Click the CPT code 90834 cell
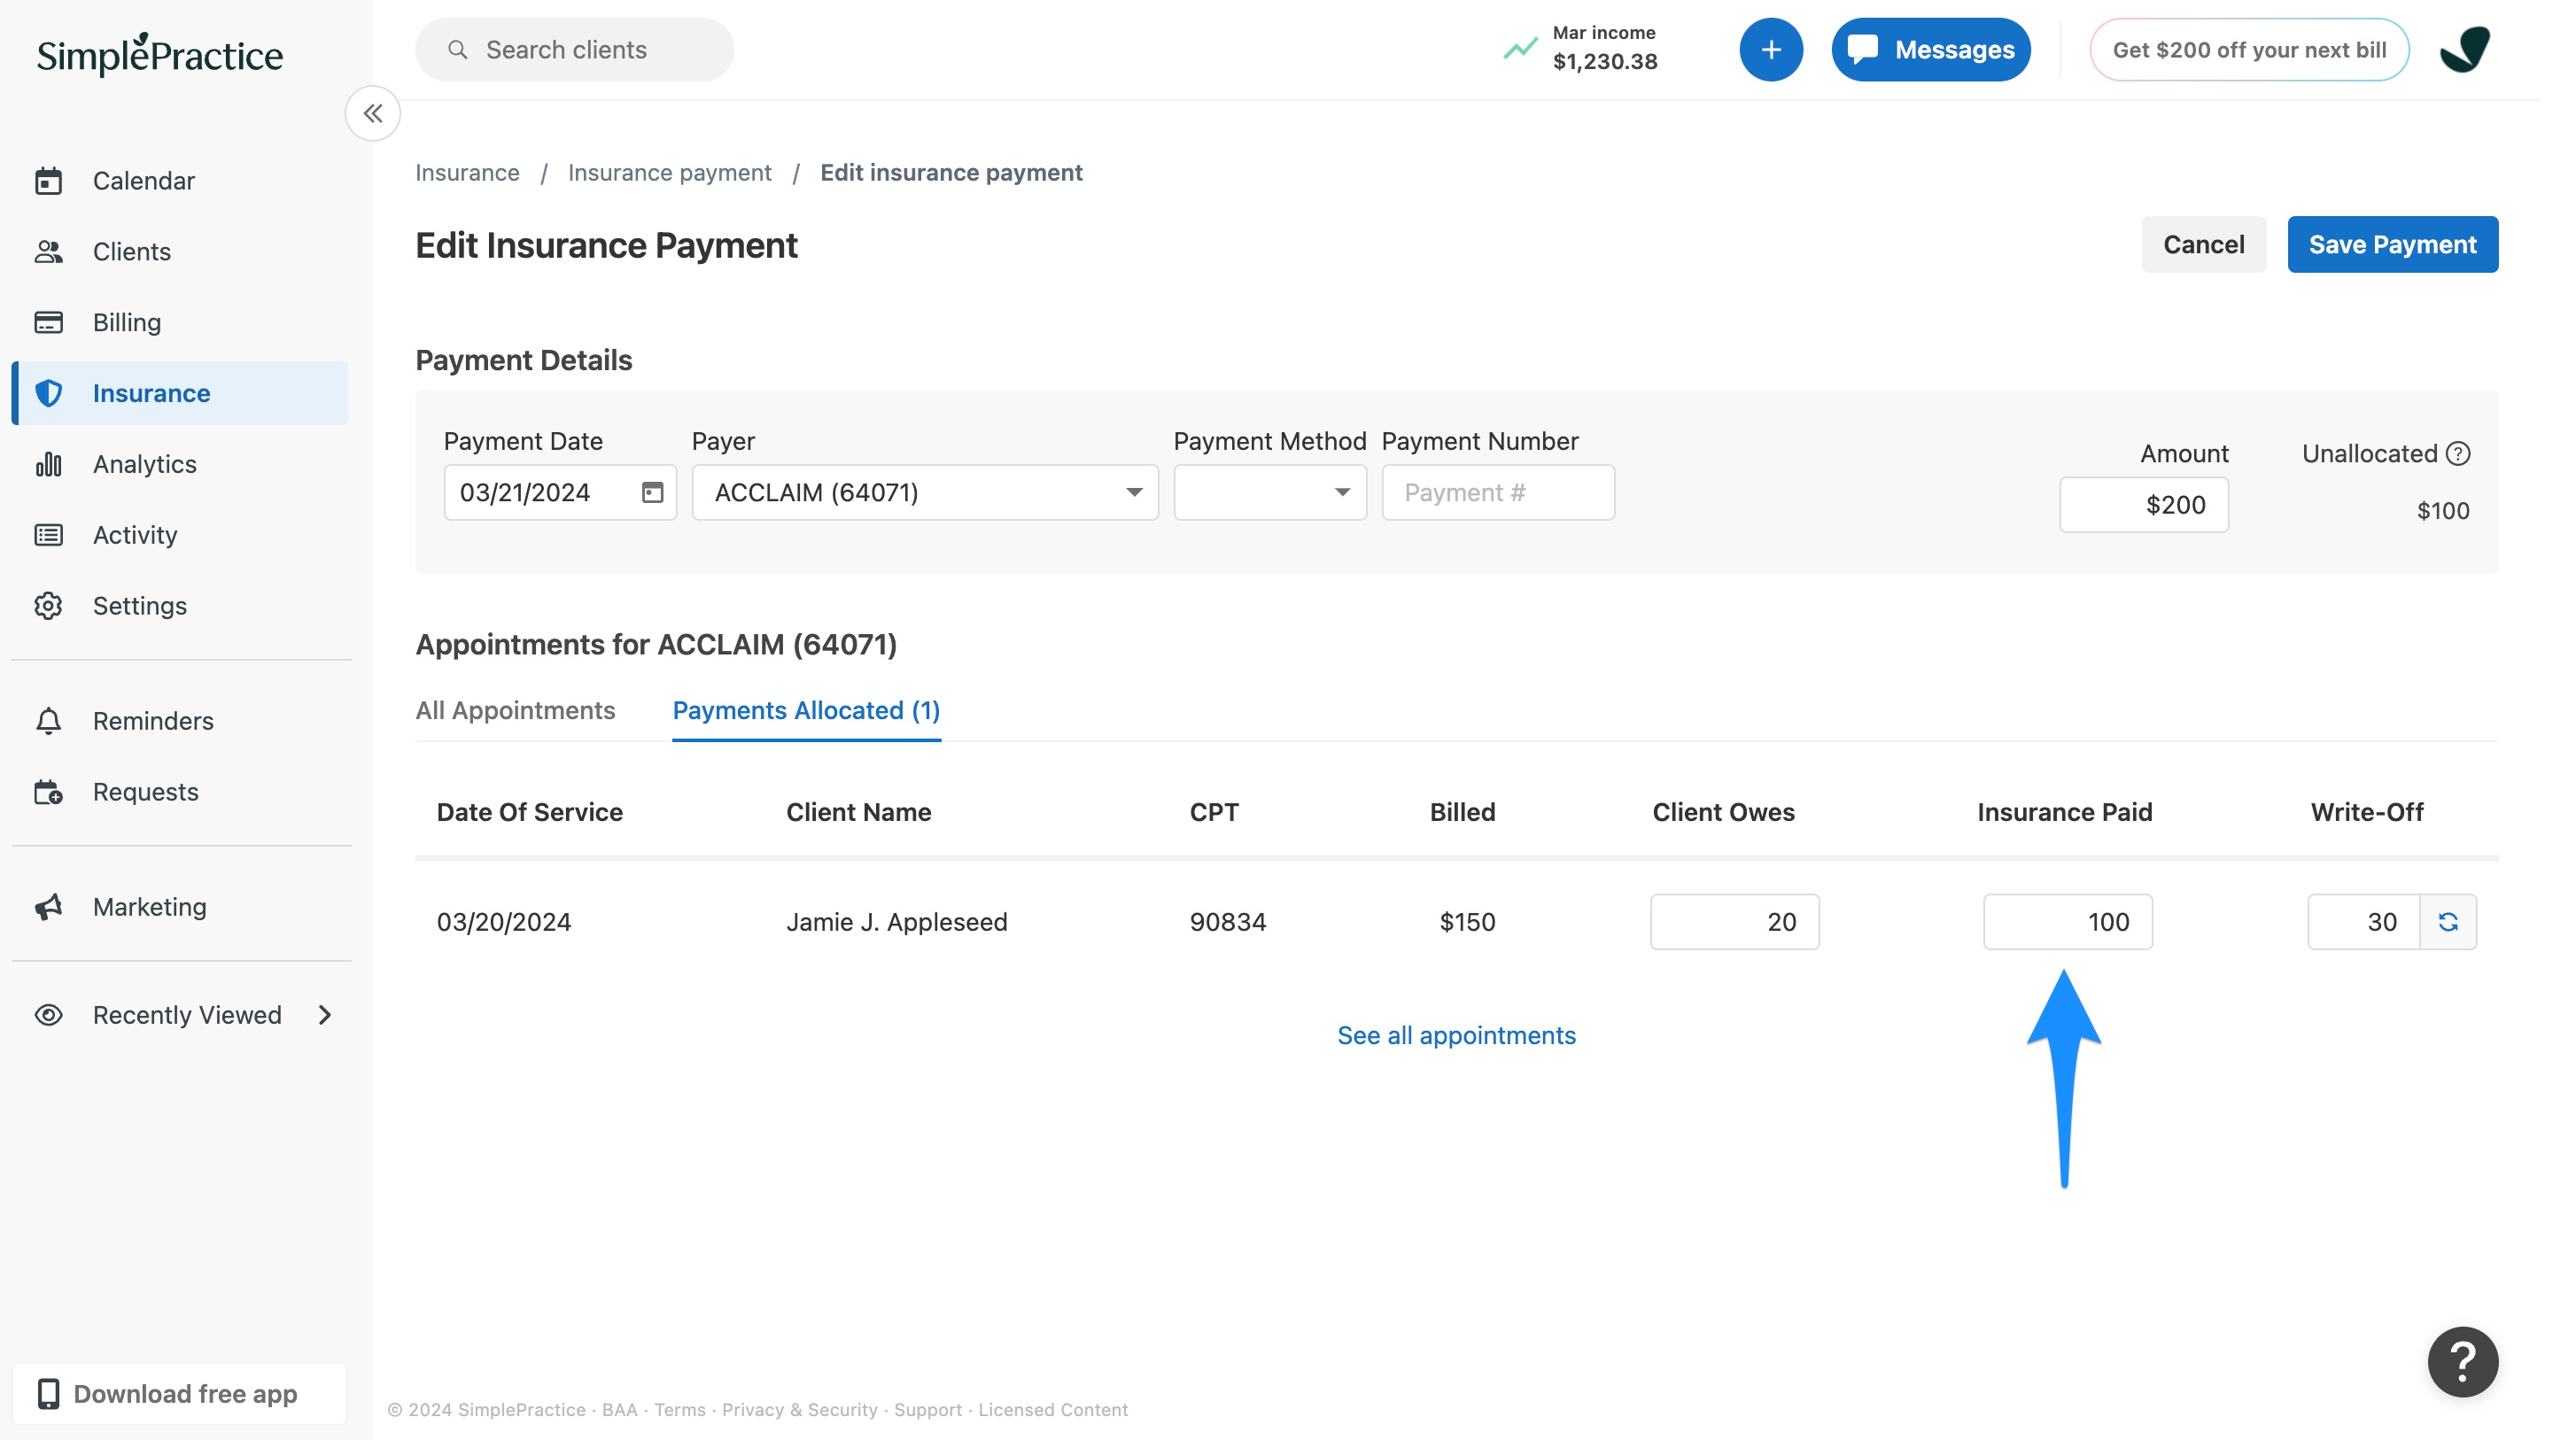 click(x=1228, y=922)
